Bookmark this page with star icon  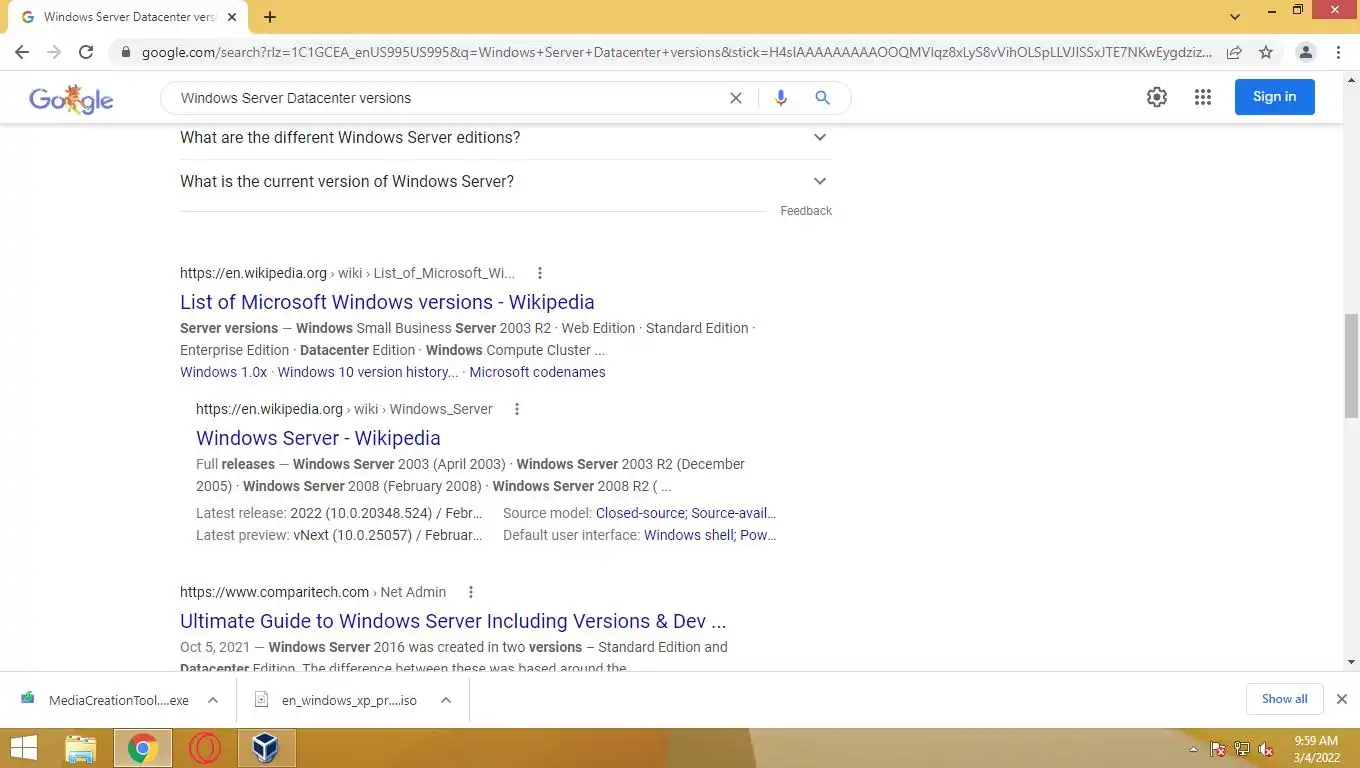coord(1266,52)
